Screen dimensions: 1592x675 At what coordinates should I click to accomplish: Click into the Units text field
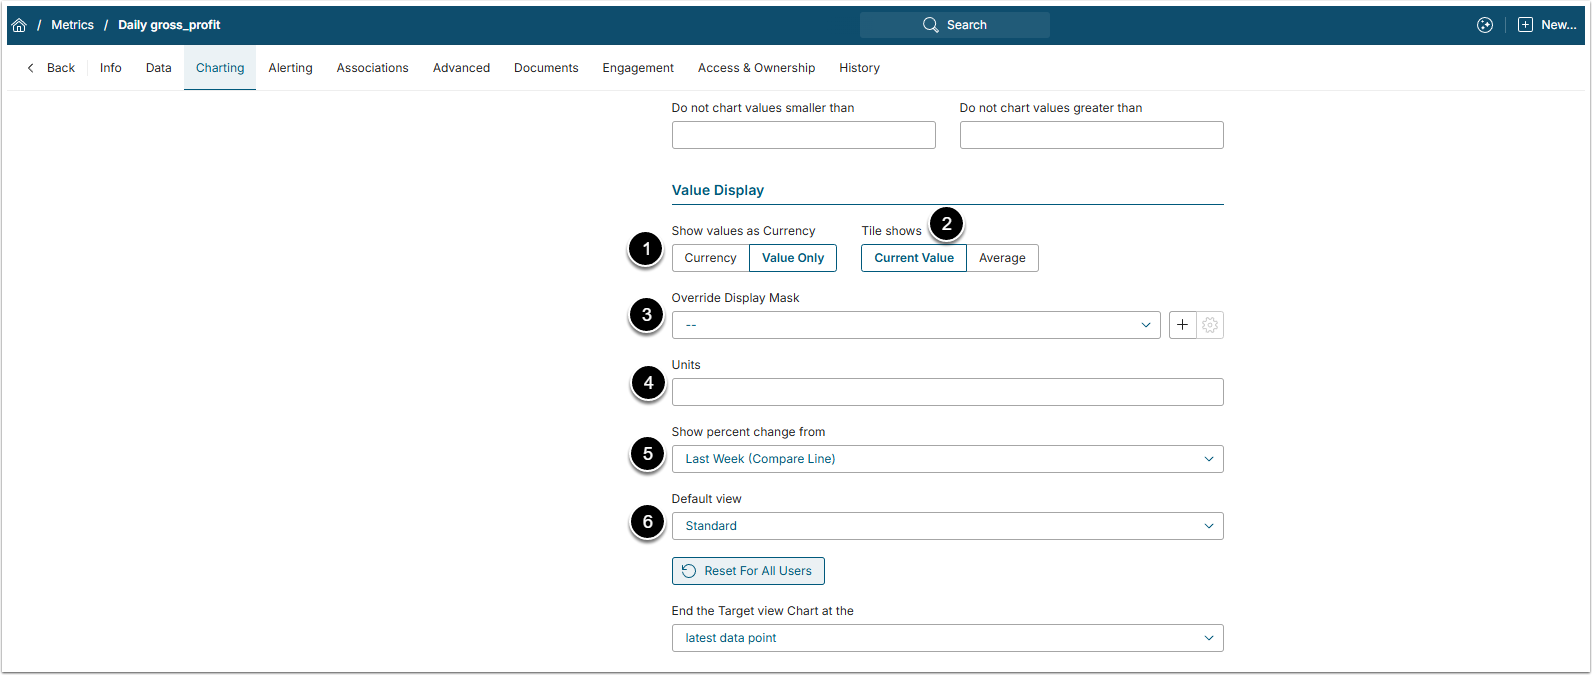tap(947, 392)
